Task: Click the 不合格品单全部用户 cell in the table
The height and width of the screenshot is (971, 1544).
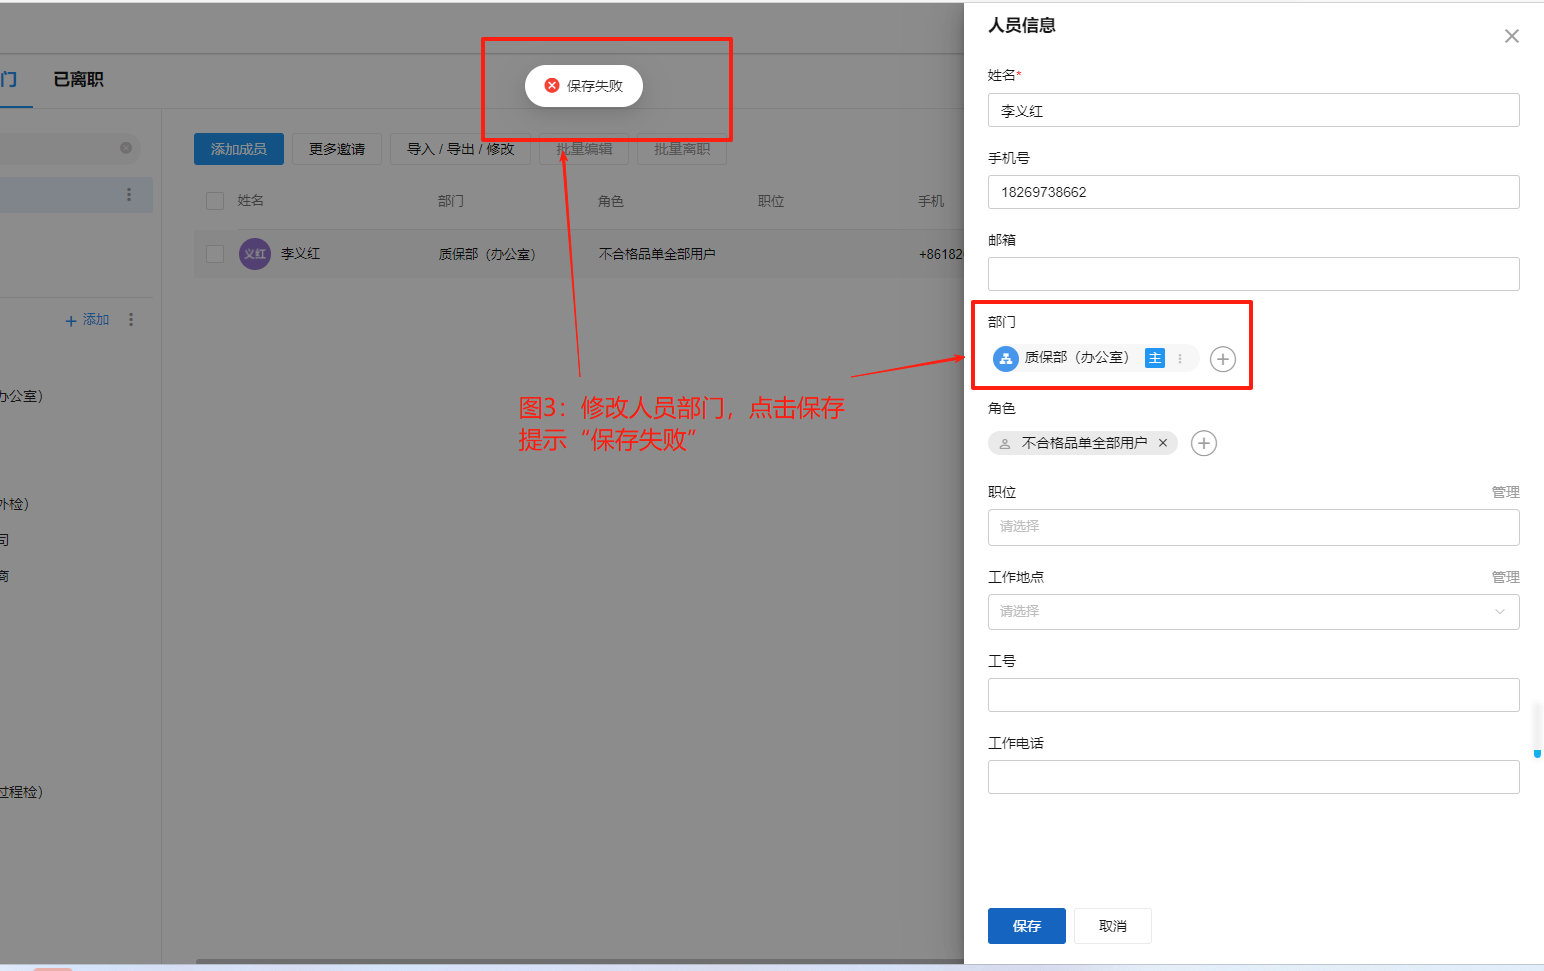Action: pyautogui.click(x=657, y=254)
